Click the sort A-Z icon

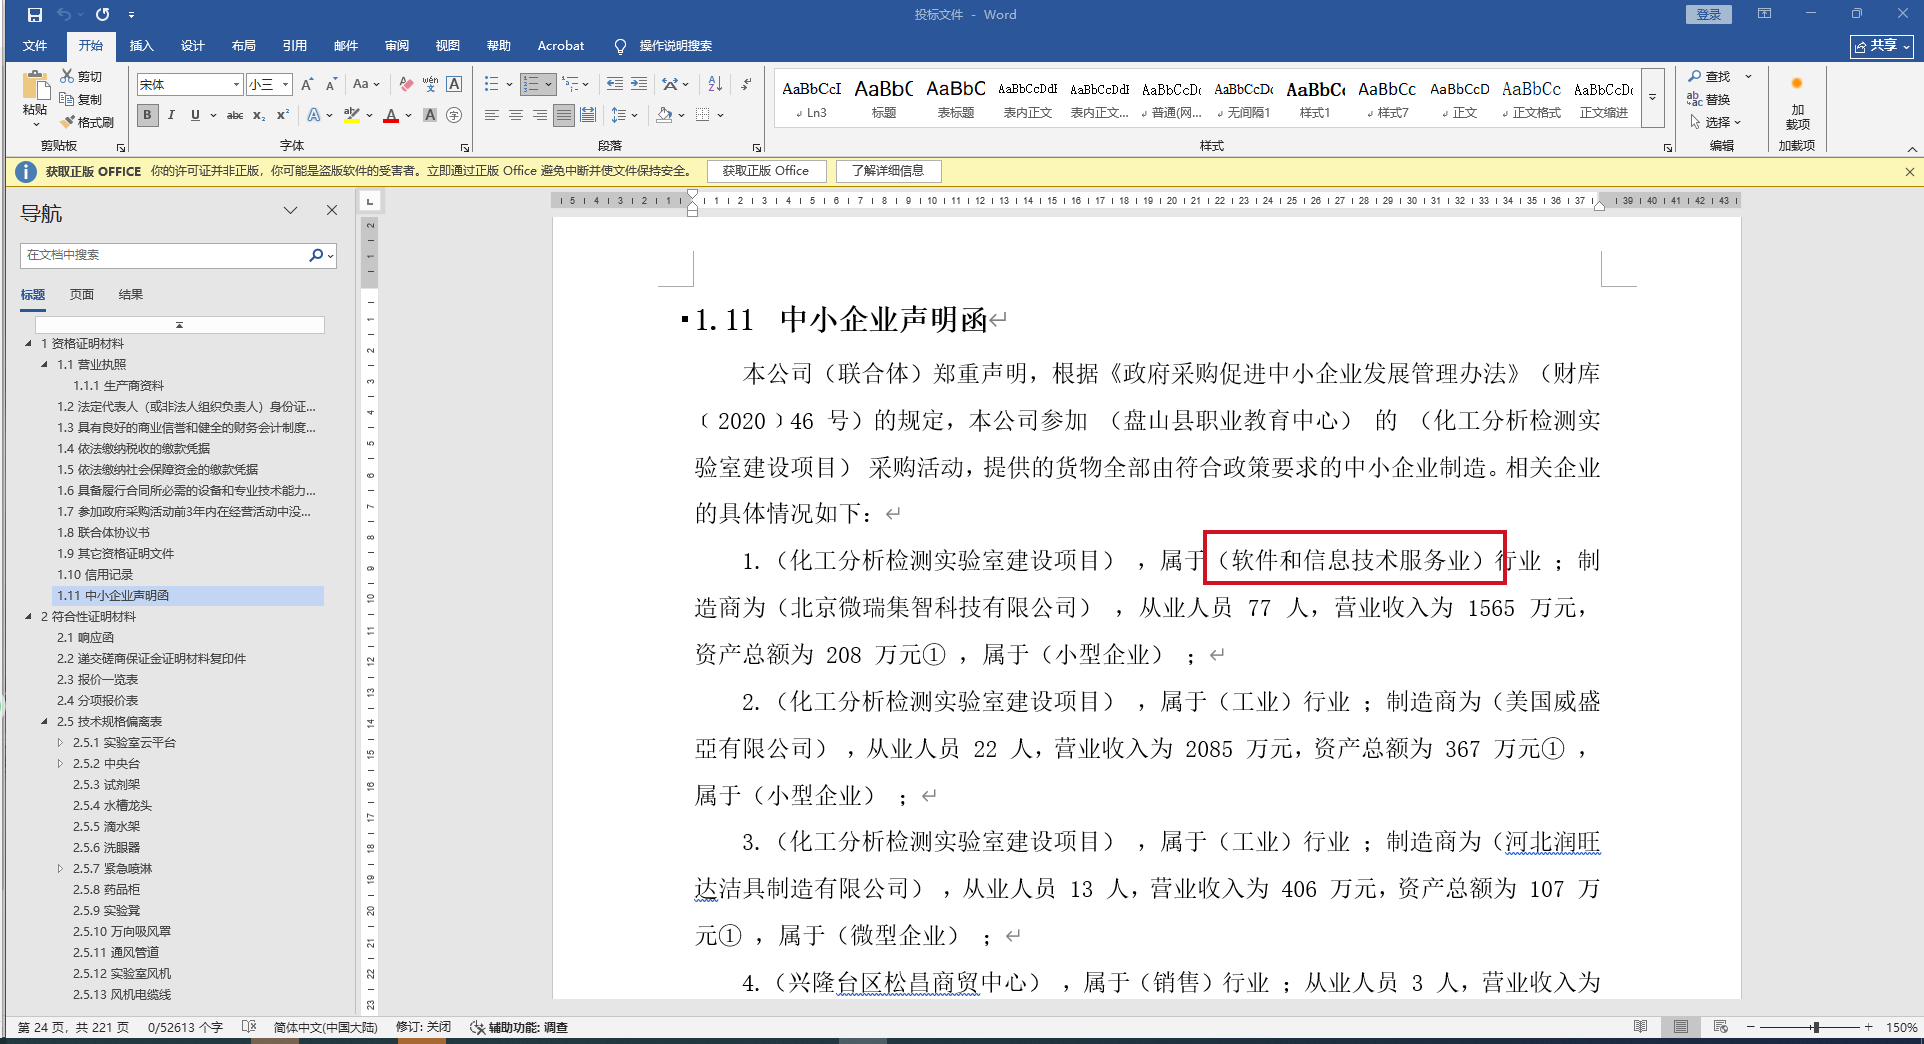(715, 84)
